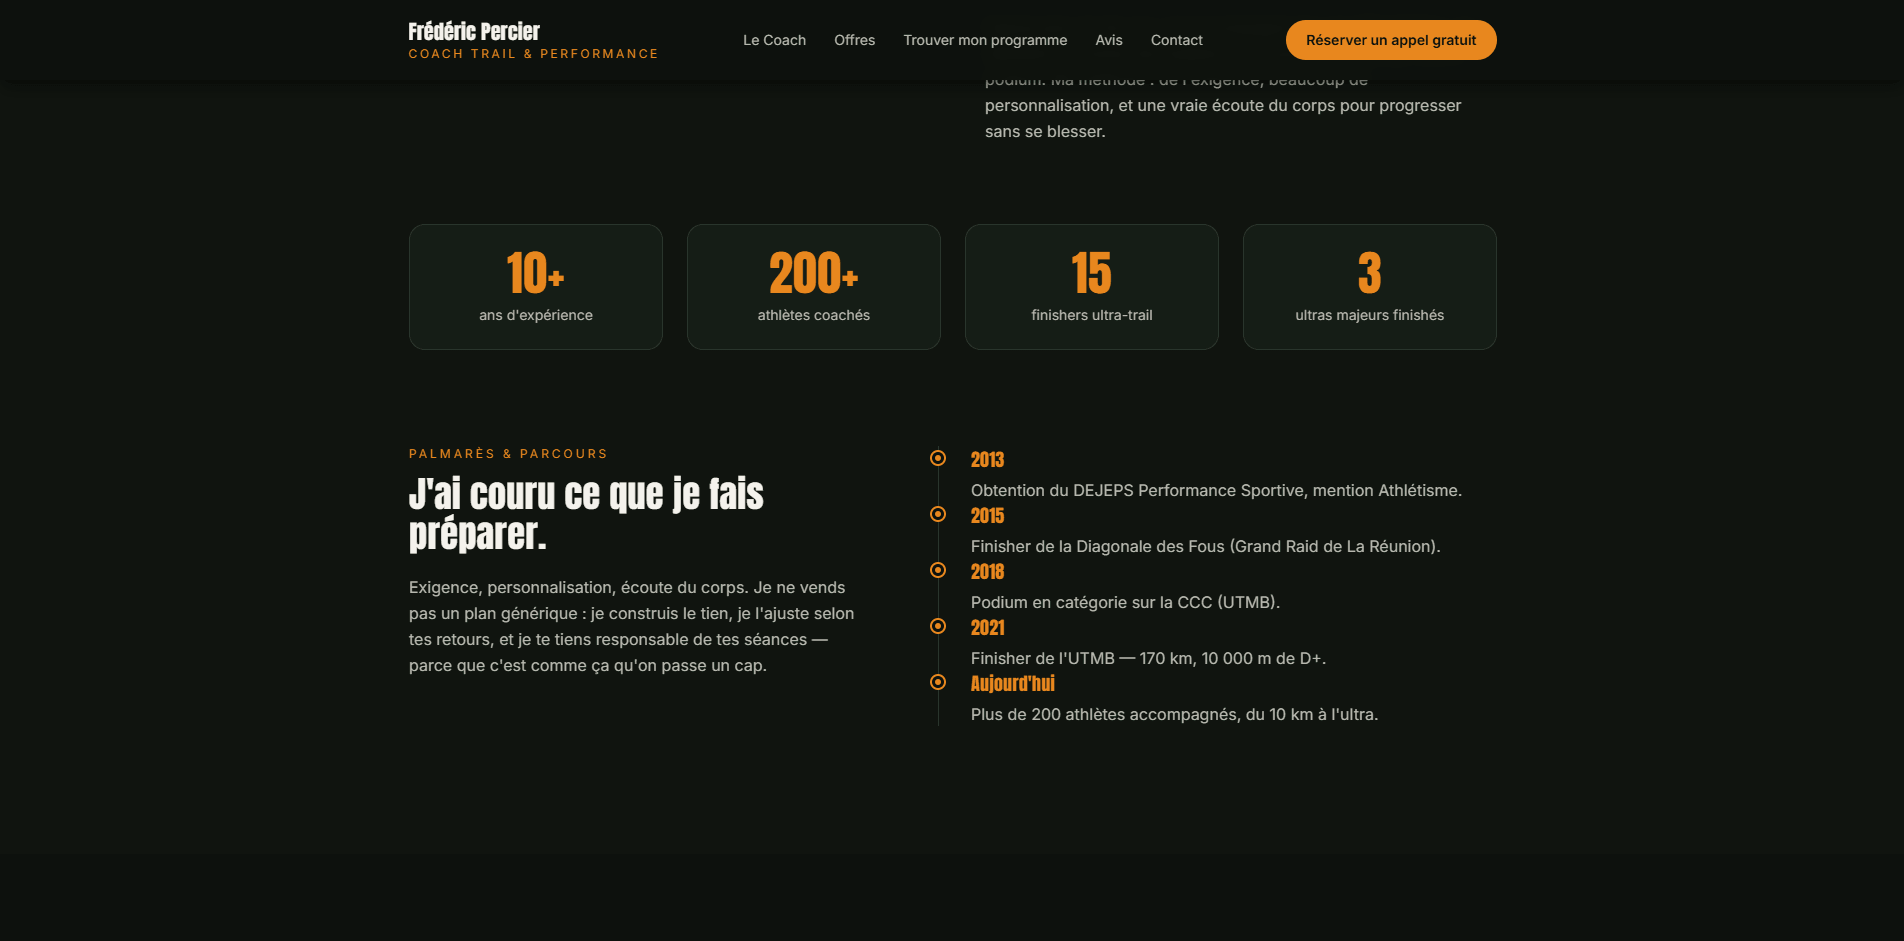Click the 2021 timeline dot marker
1904x941 pixels.
click(938, 626)
